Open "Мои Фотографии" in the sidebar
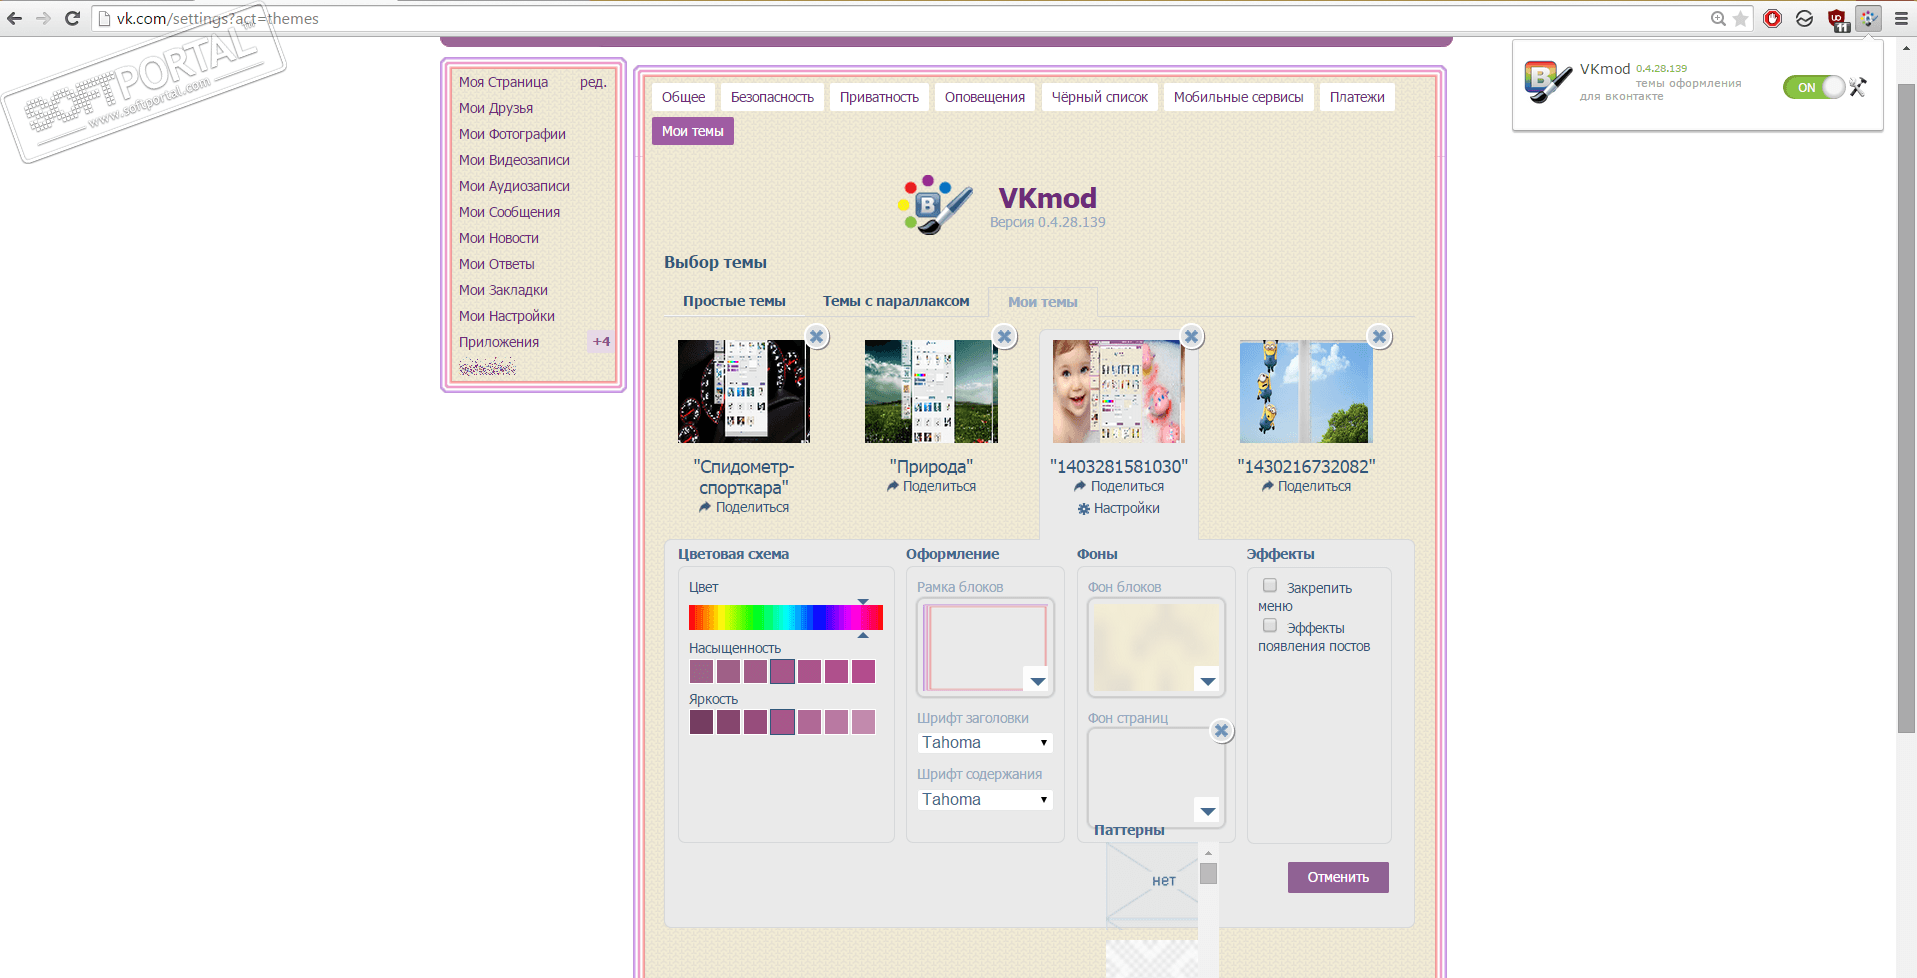1917x978 pixels. point(512,134)
